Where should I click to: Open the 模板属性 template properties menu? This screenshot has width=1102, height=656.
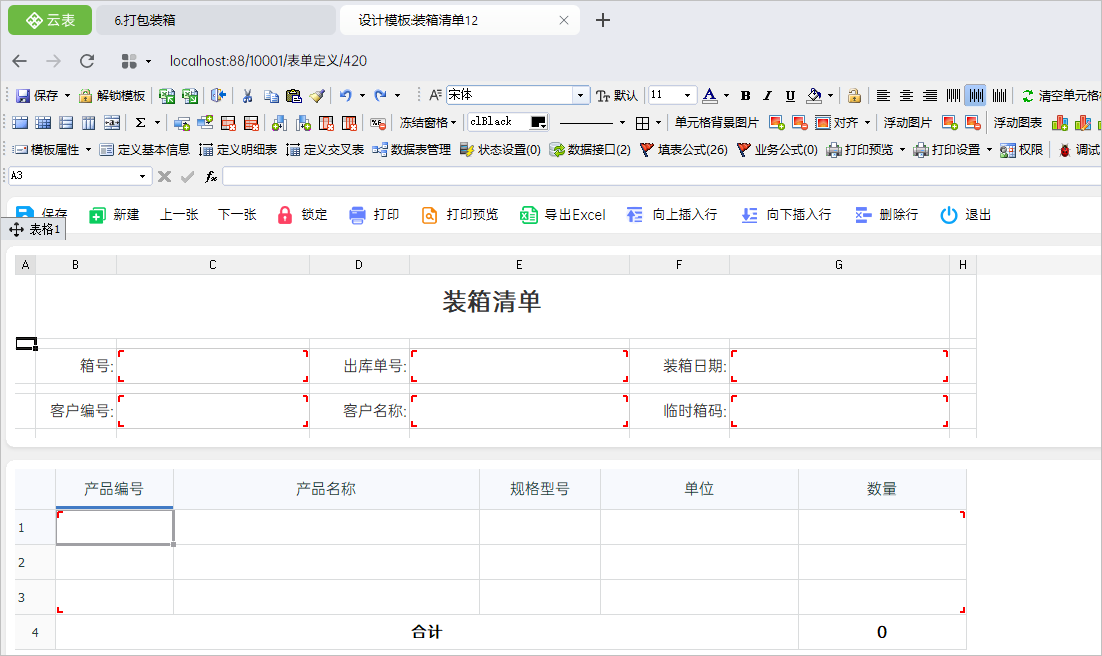[53, 150]
